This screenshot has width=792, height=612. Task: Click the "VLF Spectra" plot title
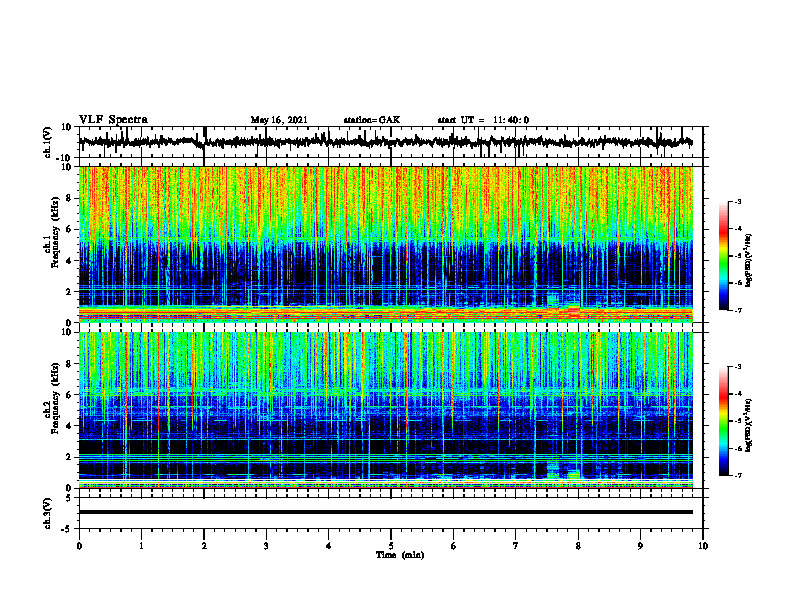(x=113, y=119)
